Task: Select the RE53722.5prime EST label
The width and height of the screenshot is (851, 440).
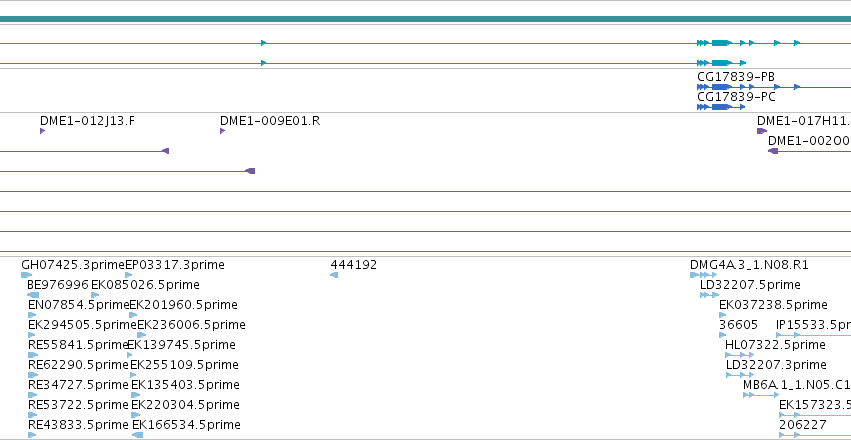Action: point(78,405)
